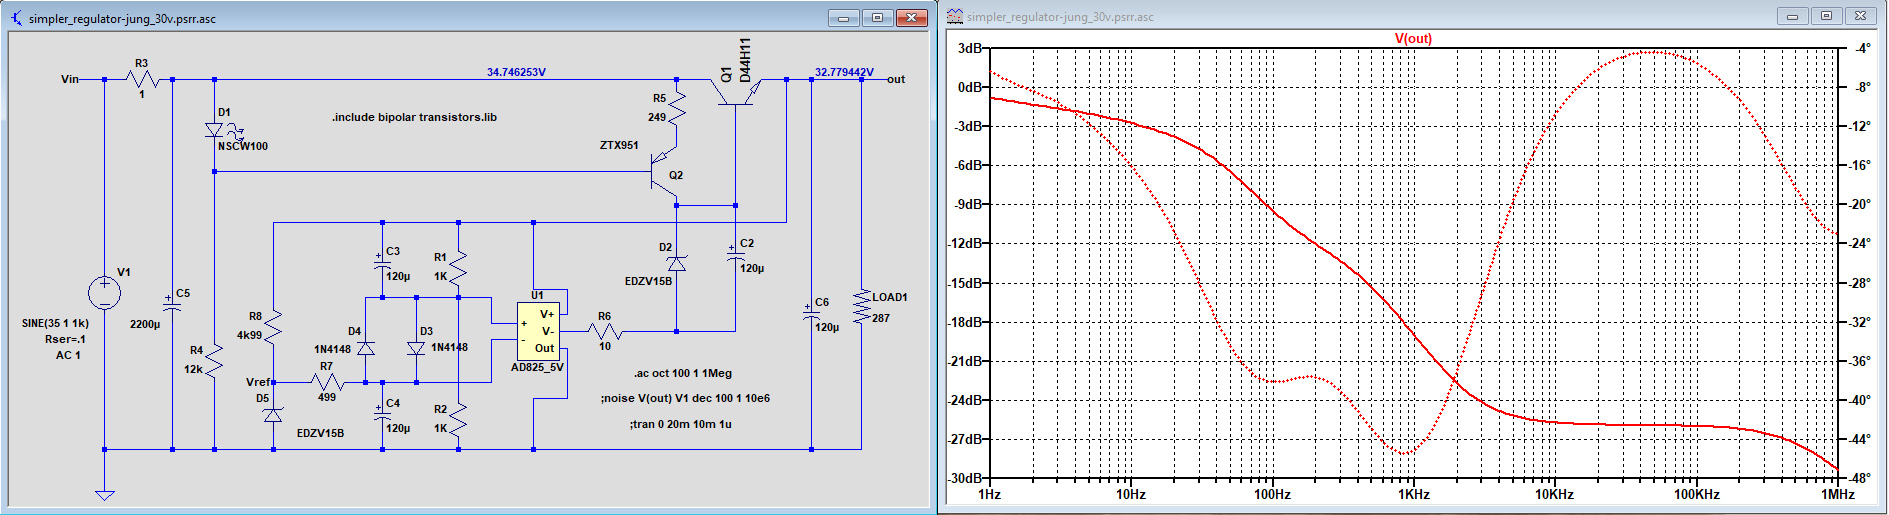Click the ;noise V(out) V1 directive comment

click(x=685, y=398)
